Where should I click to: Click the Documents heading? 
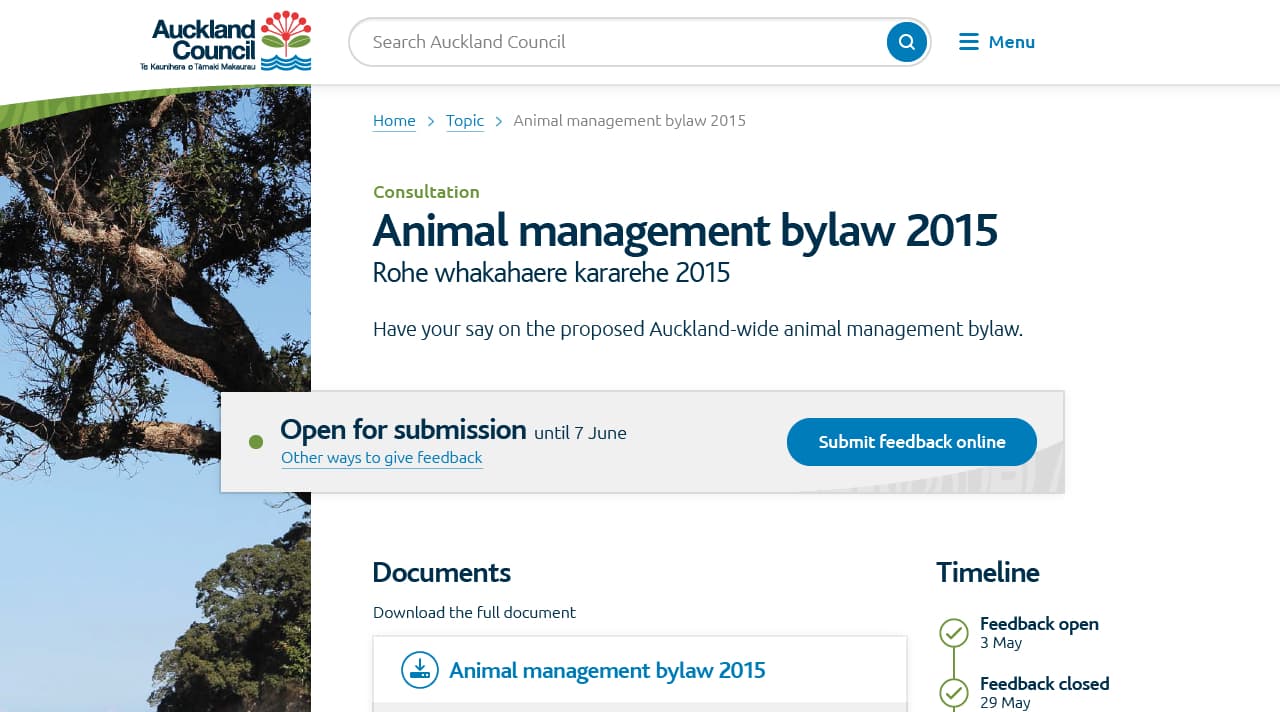(441, 572)
